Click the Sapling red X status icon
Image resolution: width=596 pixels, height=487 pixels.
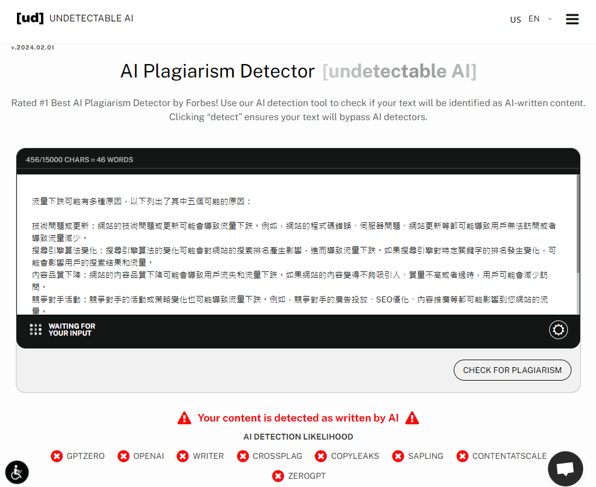(x=398, y=456)
